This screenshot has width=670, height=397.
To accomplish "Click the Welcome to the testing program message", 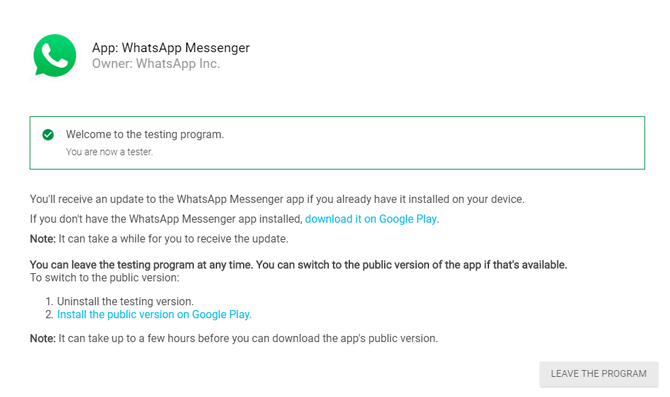I will pyautogui.click(x=145, y=134).
